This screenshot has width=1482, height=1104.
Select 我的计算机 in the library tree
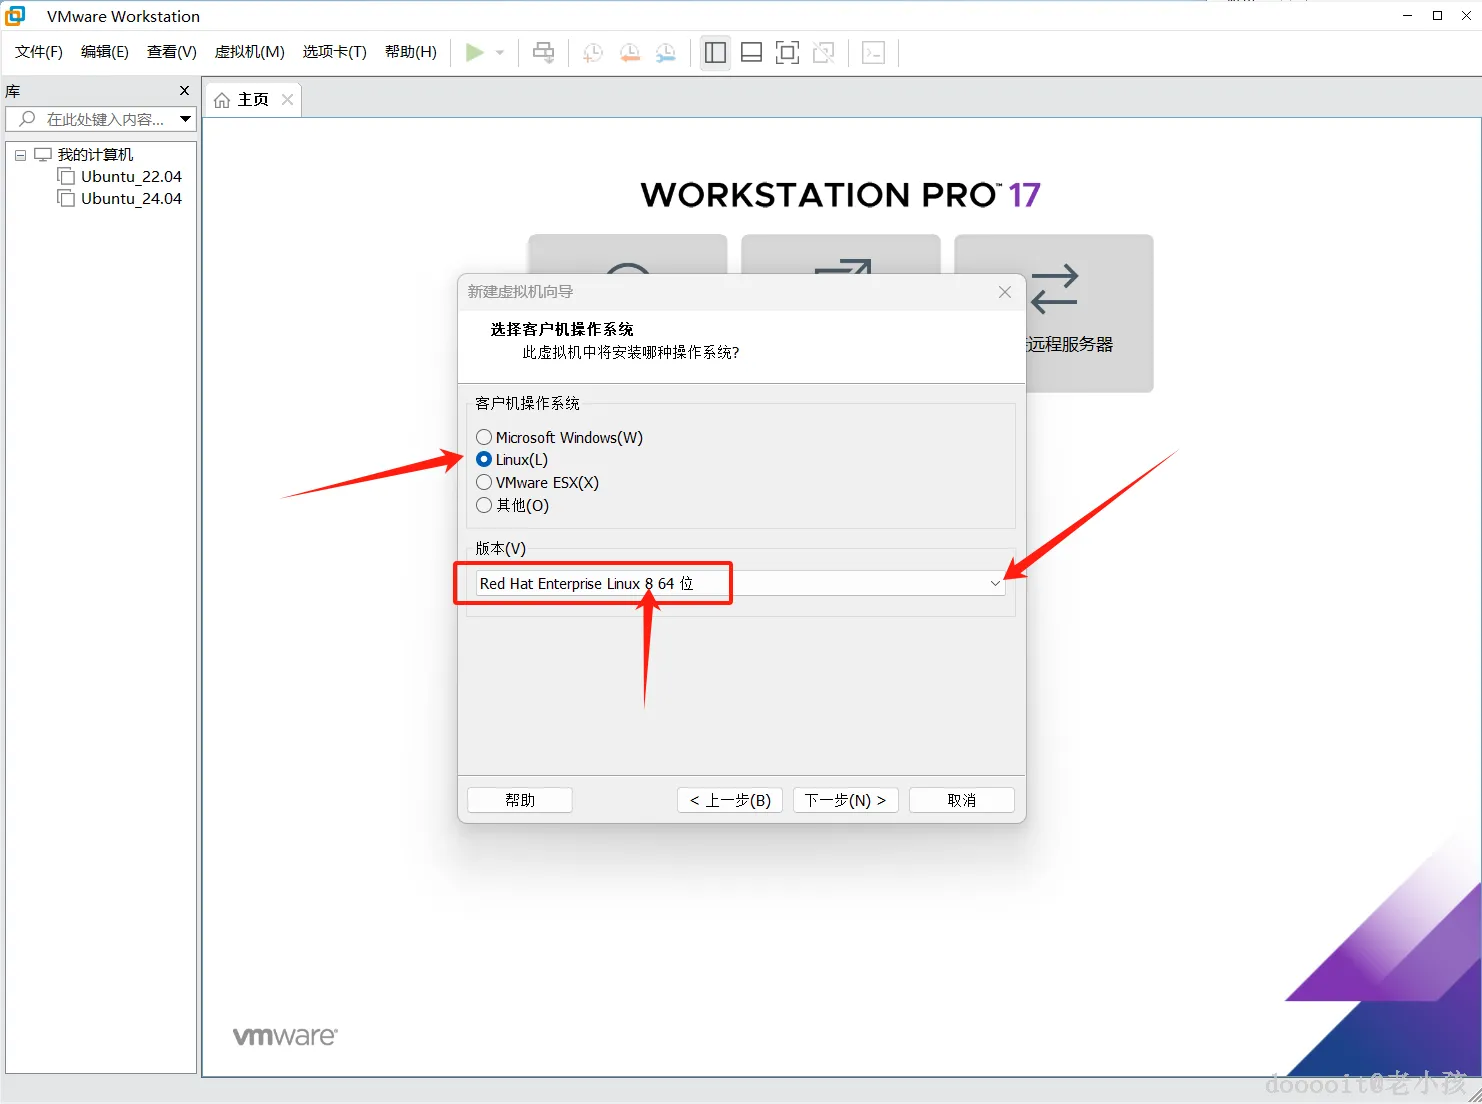[95, 155]
